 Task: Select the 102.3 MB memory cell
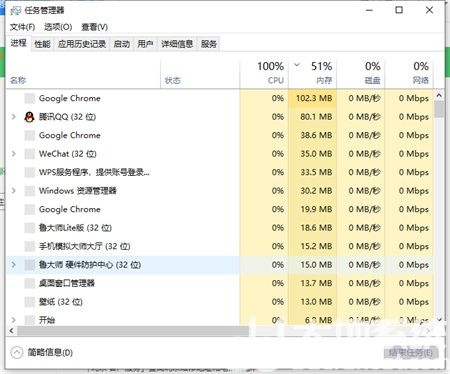click(x=313, y=98)
